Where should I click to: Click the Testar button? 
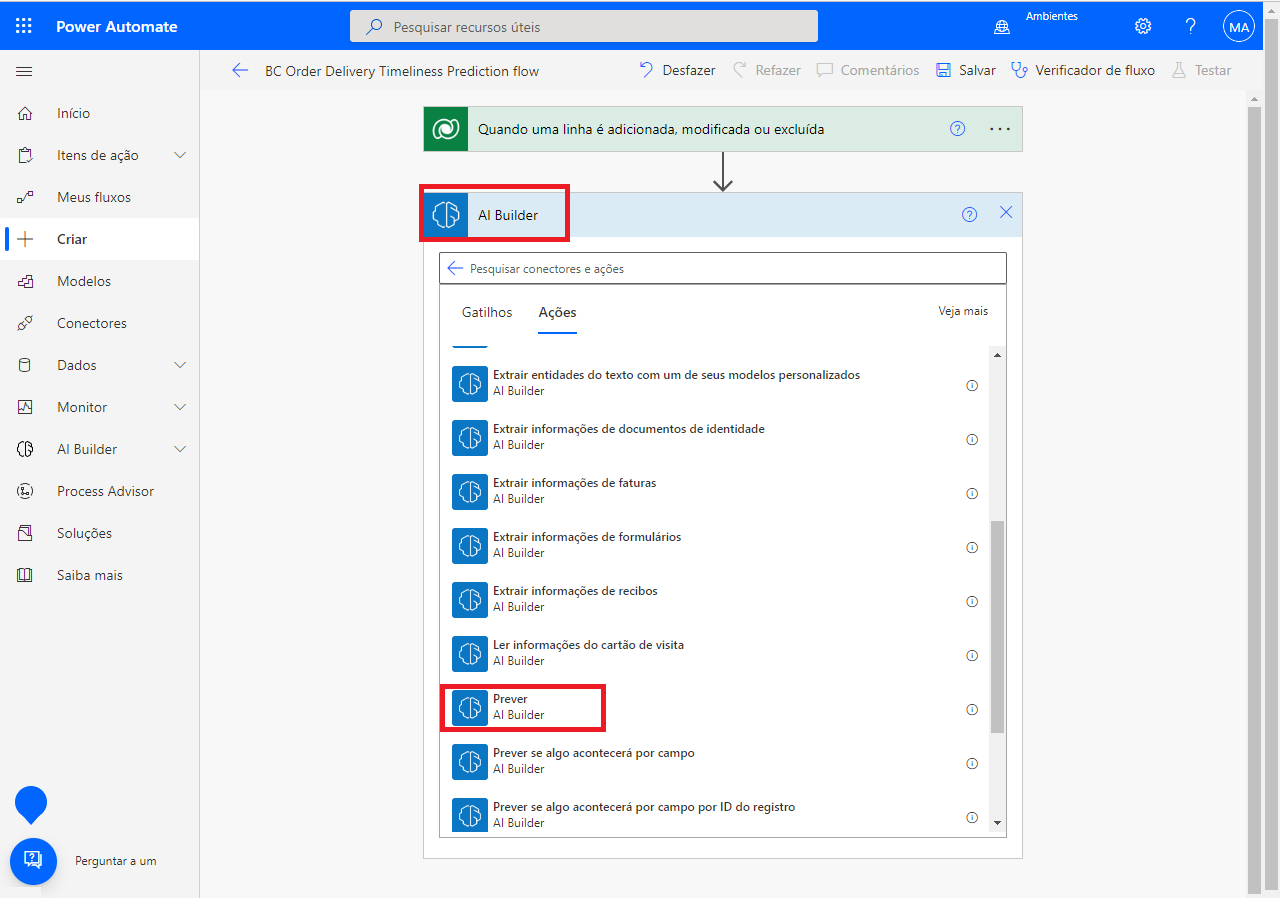pos(1201,70)
